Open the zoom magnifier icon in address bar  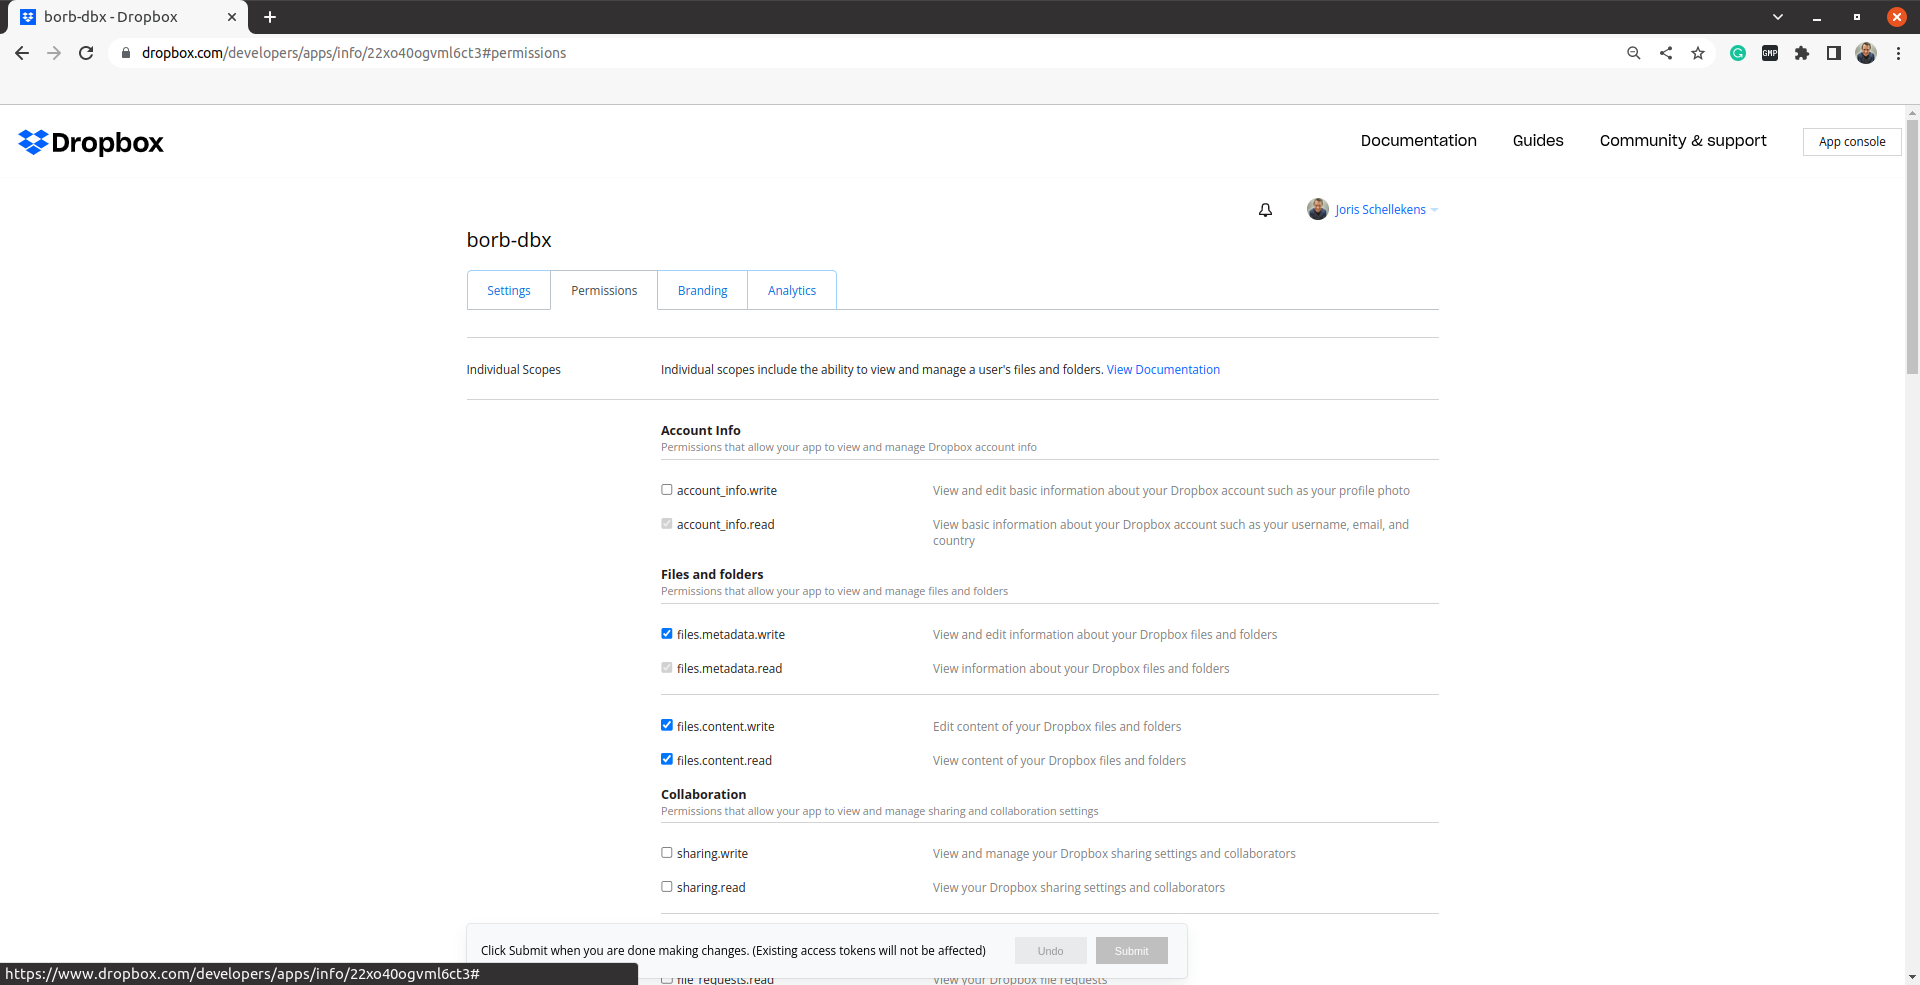coord(1634,53)
